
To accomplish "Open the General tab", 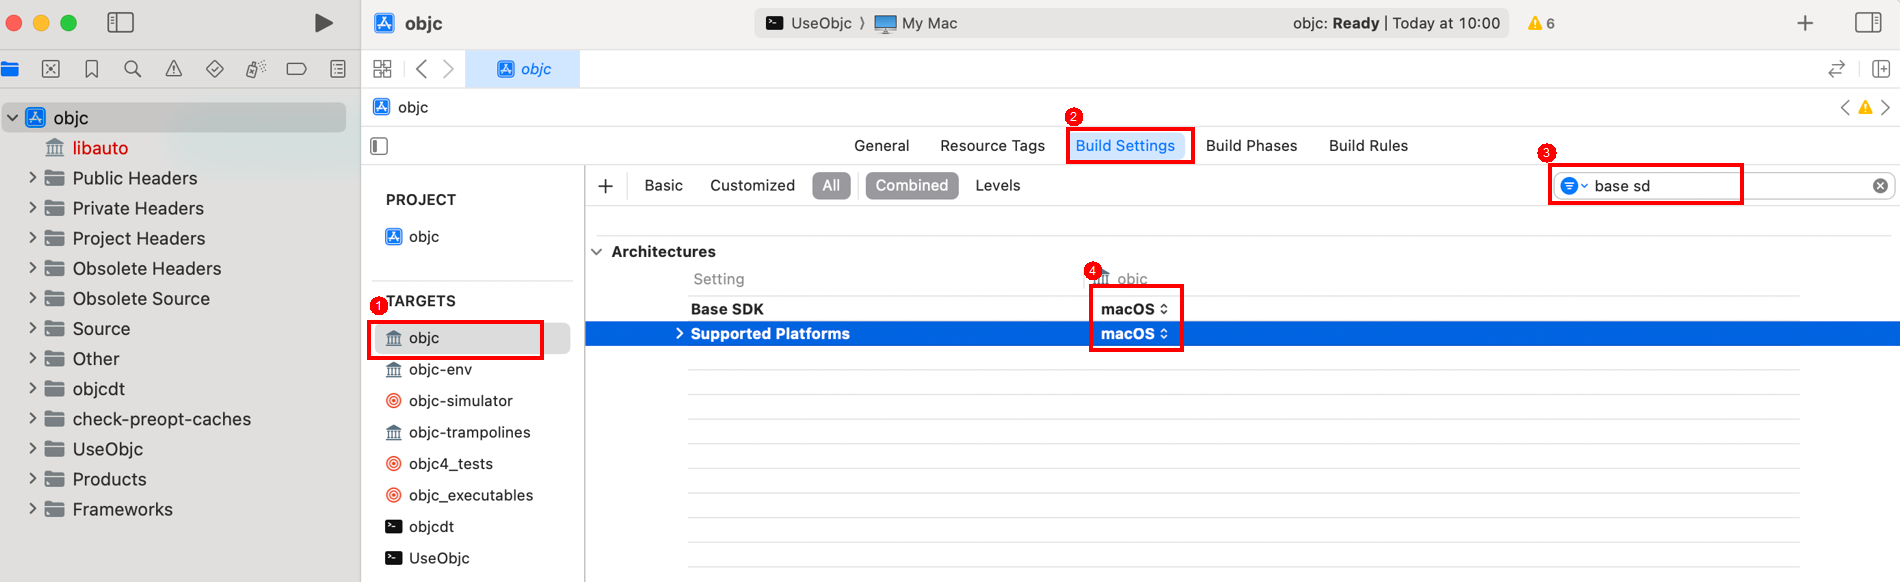I will [881, 146].
